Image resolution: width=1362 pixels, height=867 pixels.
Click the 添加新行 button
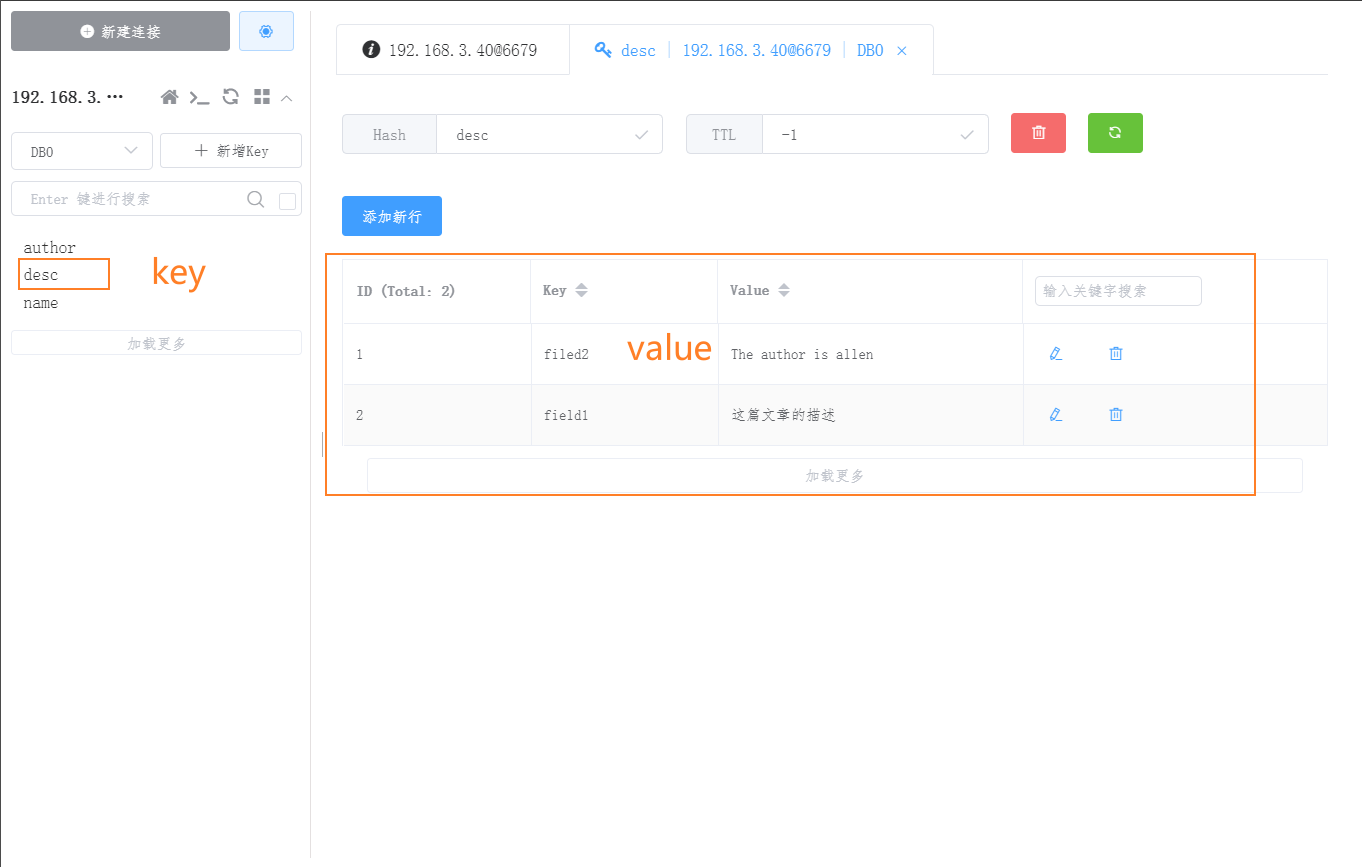pyautogui.click(x=391, y=215)
